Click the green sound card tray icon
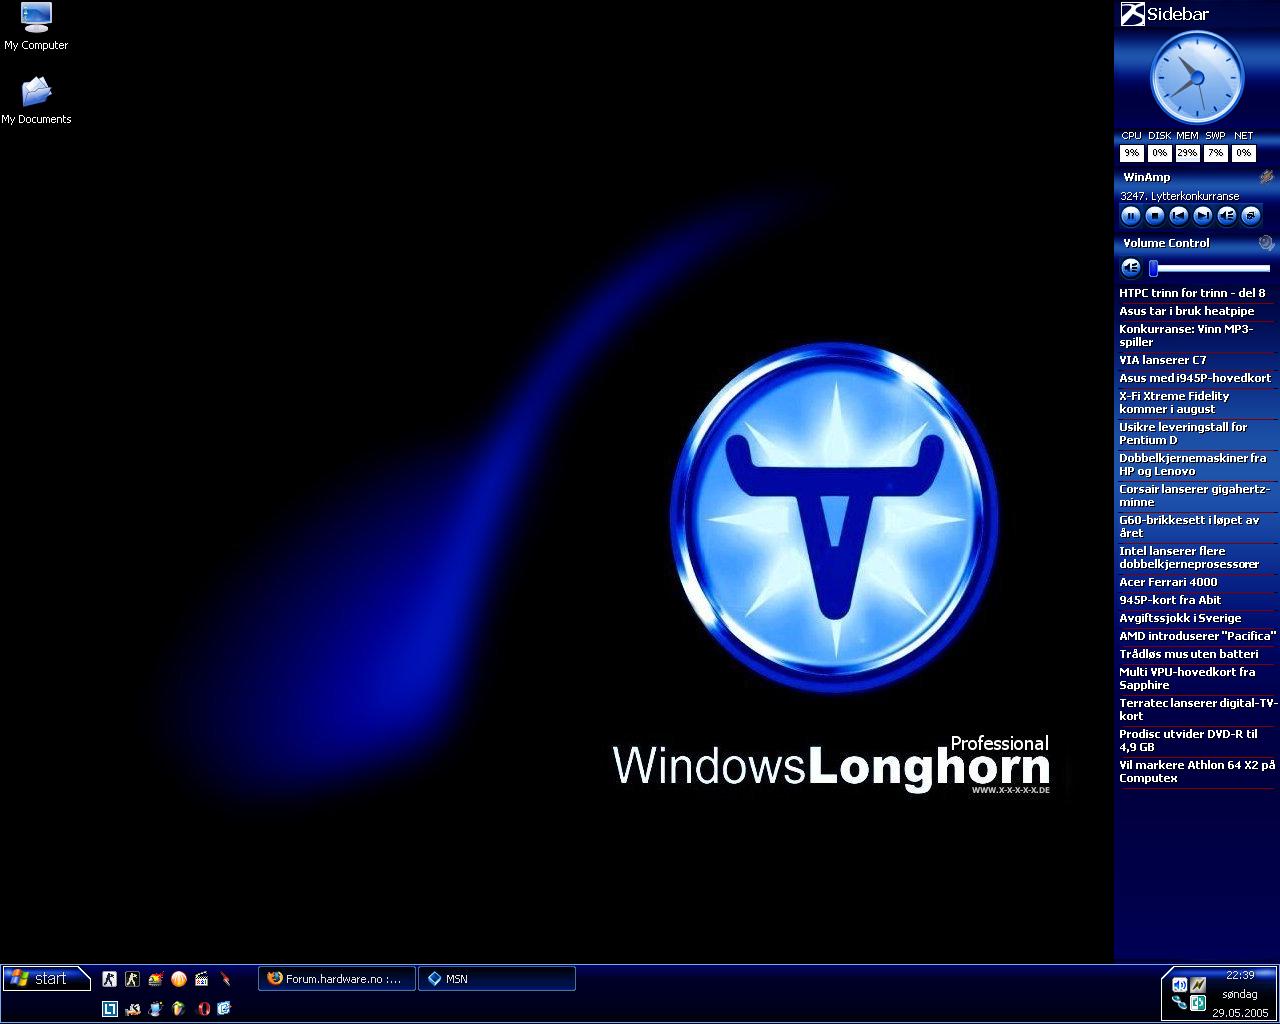 click(1197, 1003)
